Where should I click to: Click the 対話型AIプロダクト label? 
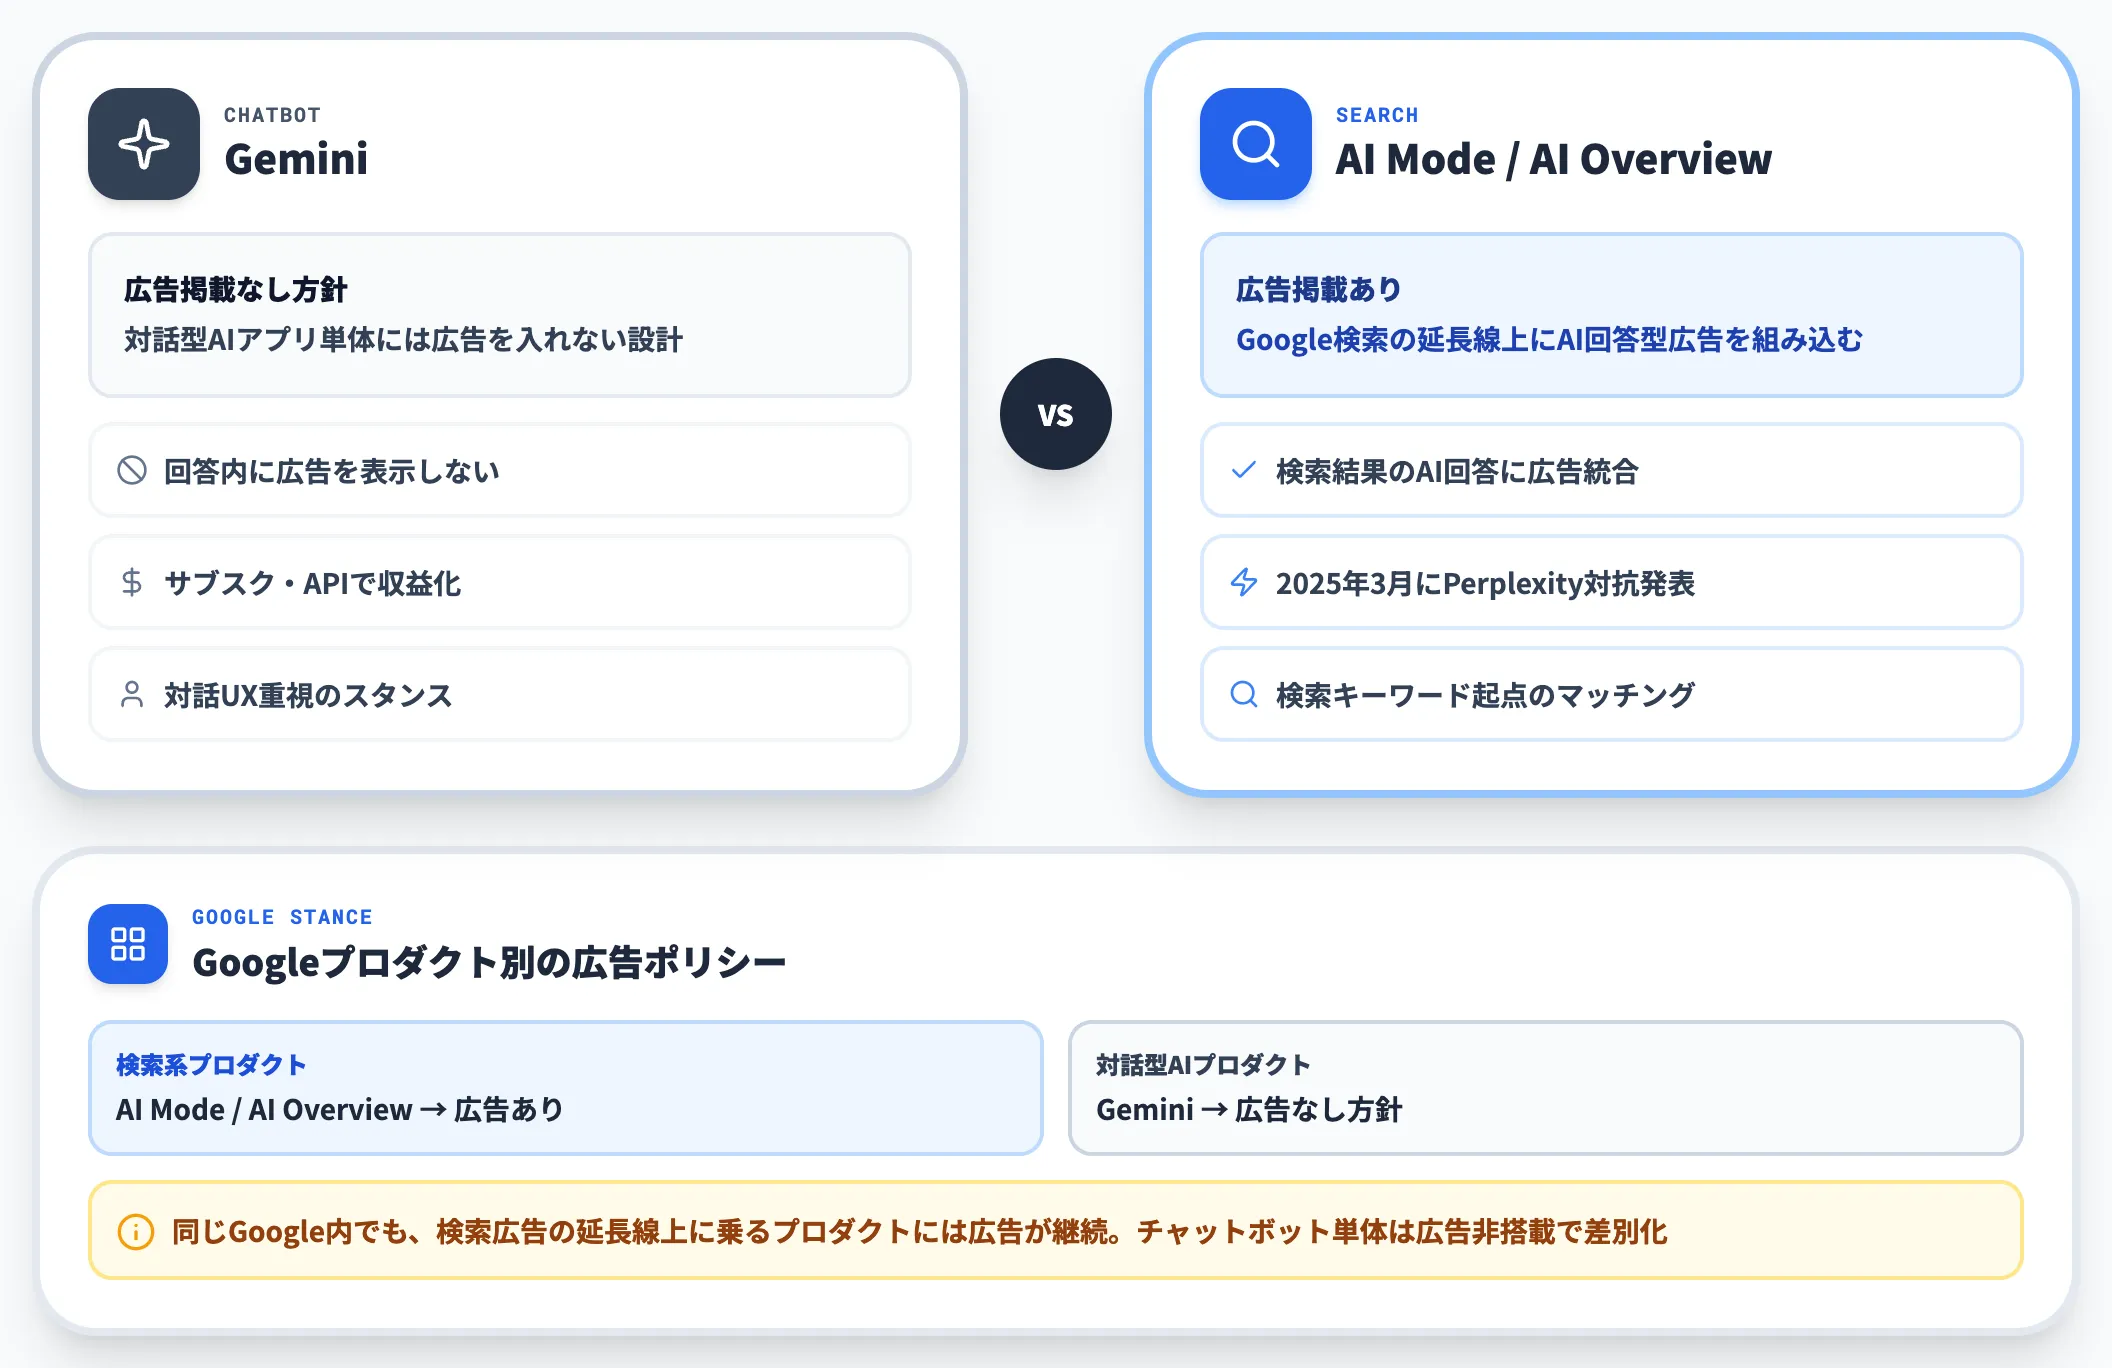1203,1065
